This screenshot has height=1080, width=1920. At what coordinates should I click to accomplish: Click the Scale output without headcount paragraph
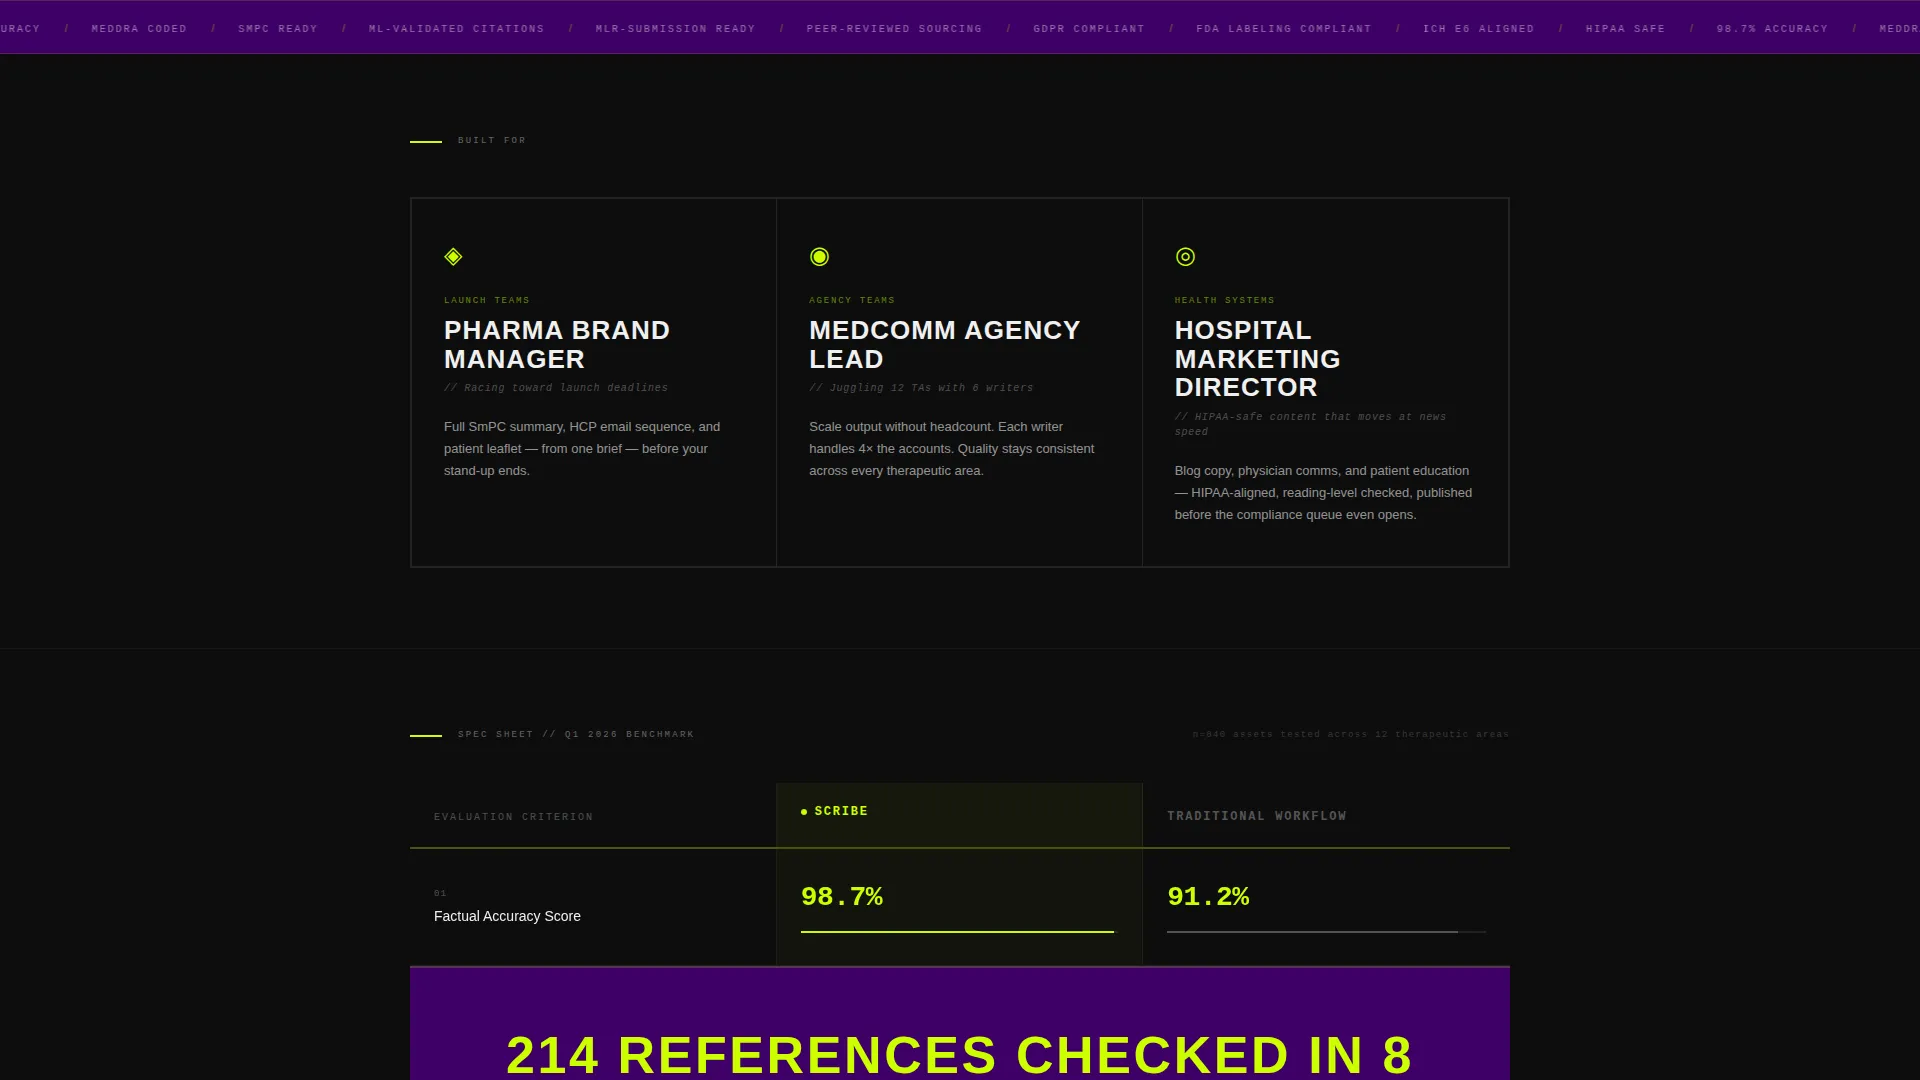tap(951, 449)
